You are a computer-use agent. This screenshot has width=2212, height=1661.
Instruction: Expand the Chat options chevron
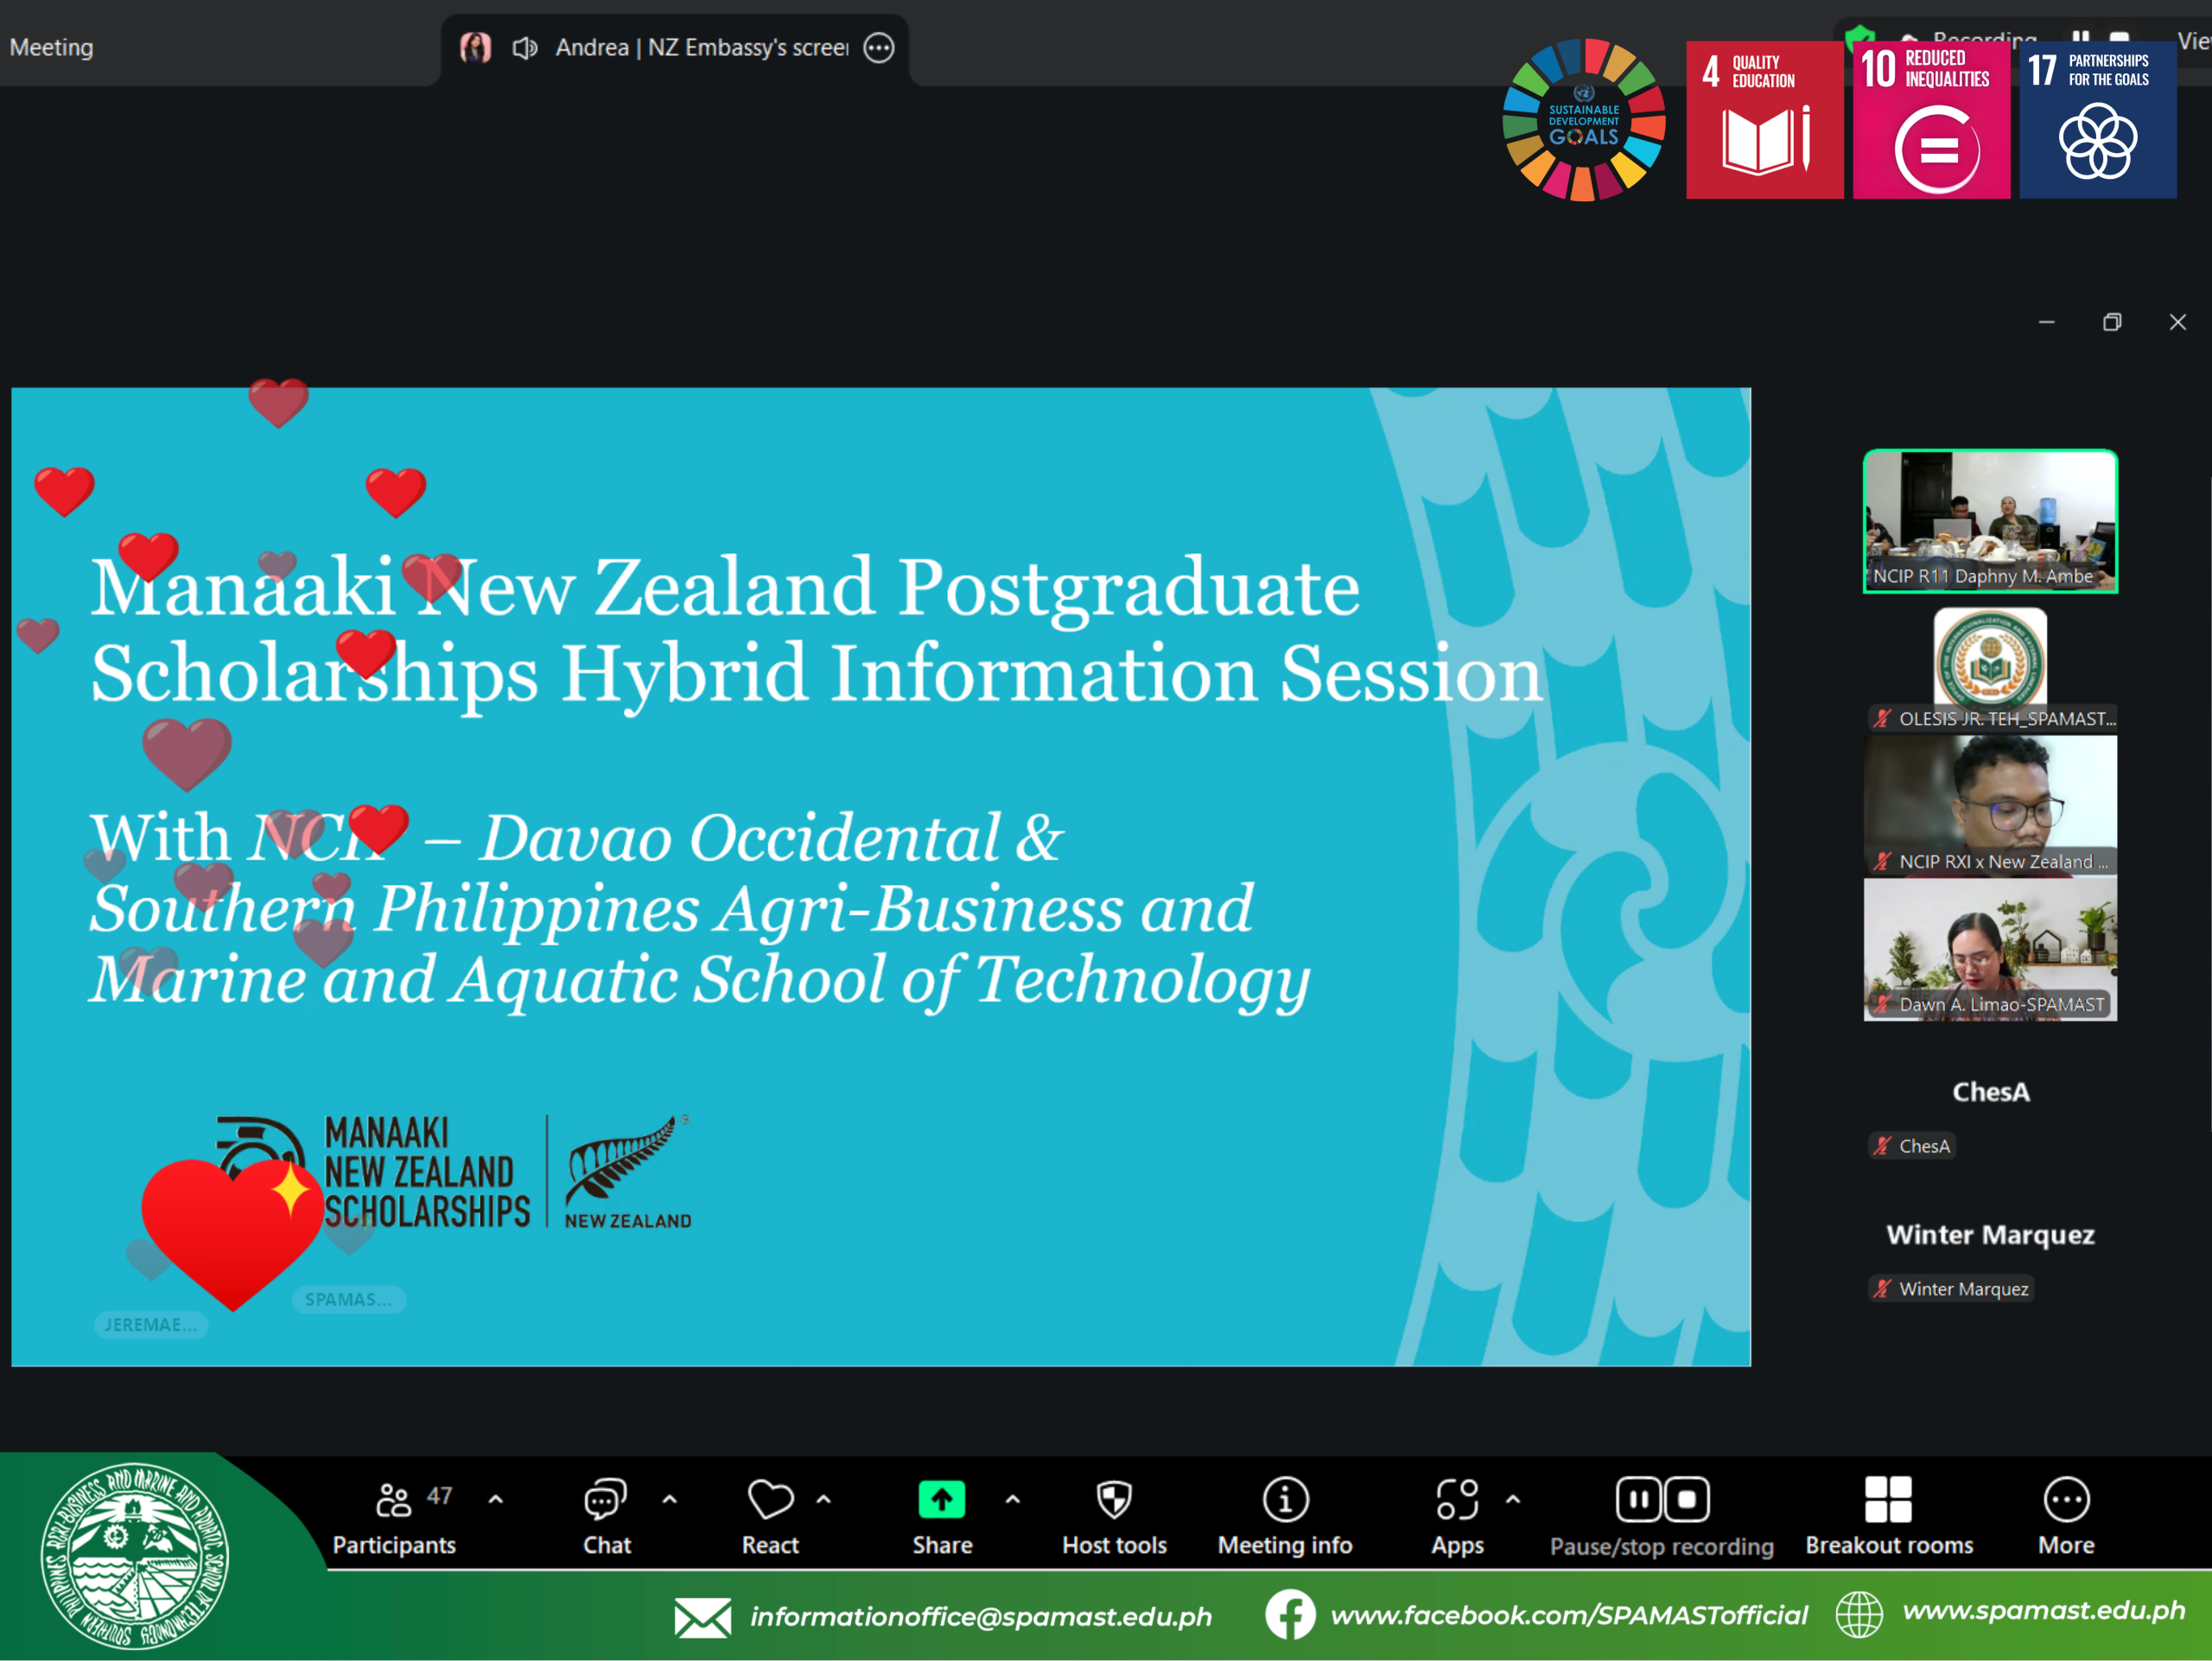point(669,1499)
